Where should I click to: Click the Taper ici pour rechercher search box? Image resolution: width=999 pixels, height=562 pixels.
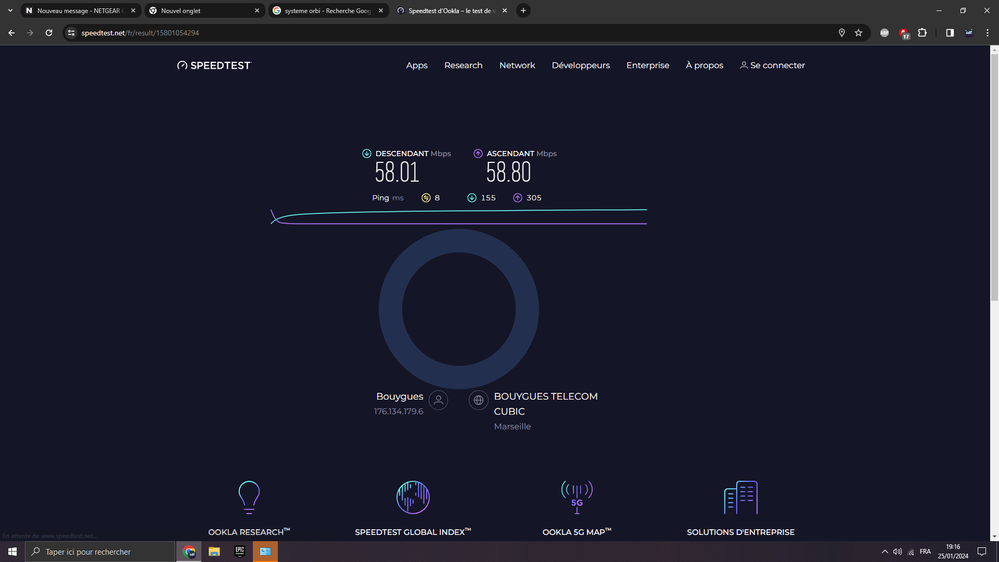point(100,552)
